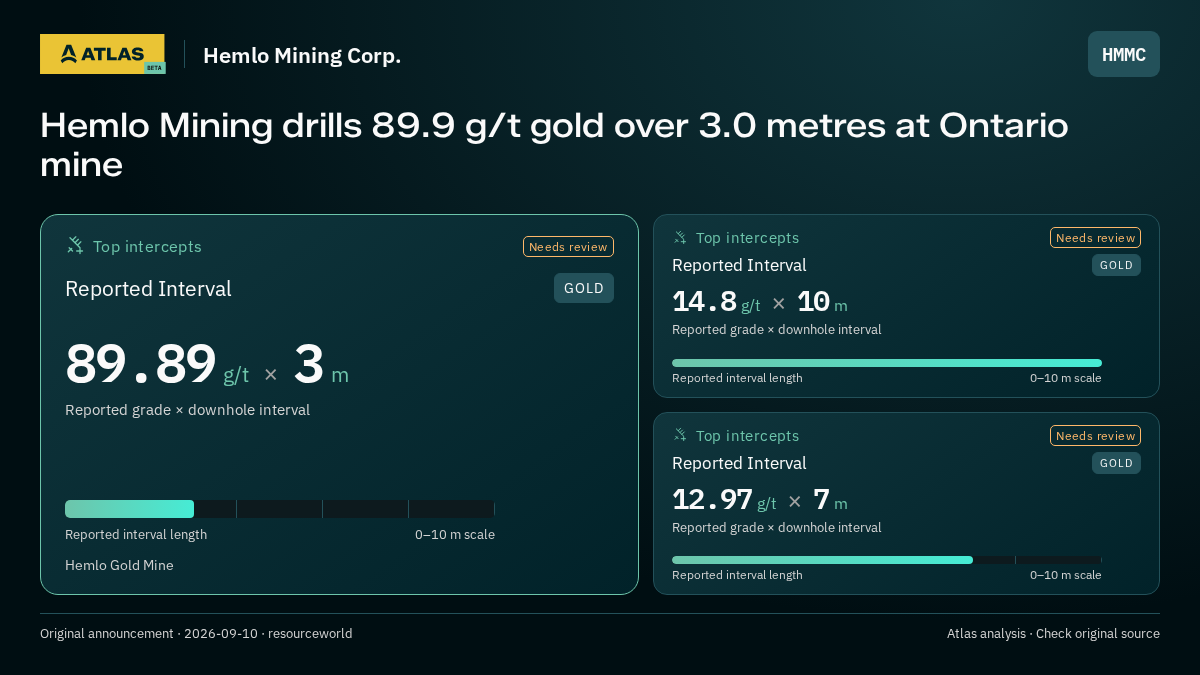Click the headline about 89.9 g/t gold
Screen dimensions: 1200x675
554,145
